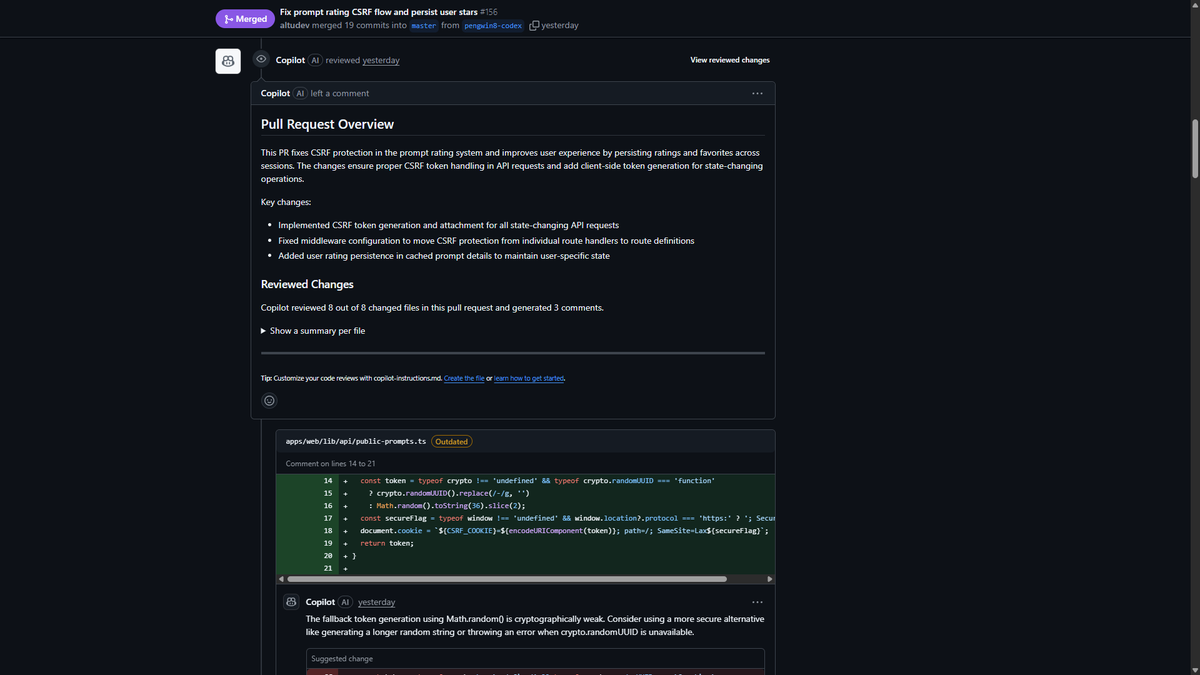Viewport: 1200px width, 675px height.
Task: Click left arrow of code scrollbar
Action: coord(281,579)
